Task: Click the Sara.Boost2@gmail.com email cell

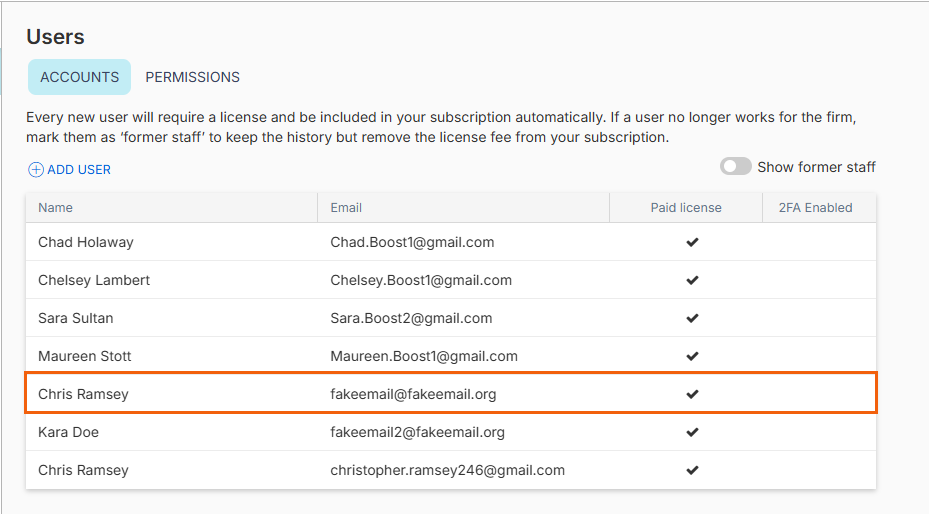Action: point(411,318)
